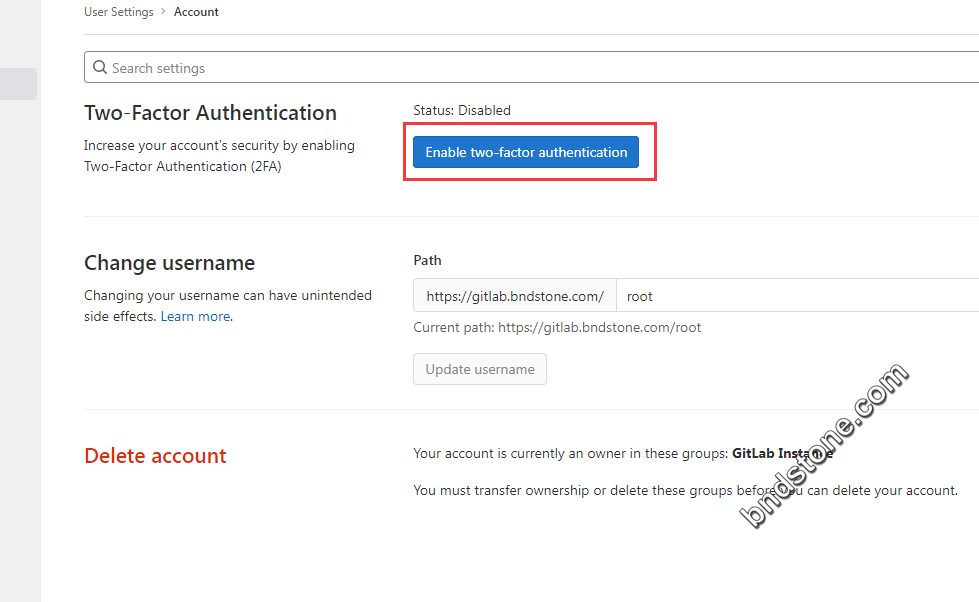The image size is (979, 602).
Task: Click the Two-Factor Authentication heading
Action: pyautogui.click(x=210, y=113)
